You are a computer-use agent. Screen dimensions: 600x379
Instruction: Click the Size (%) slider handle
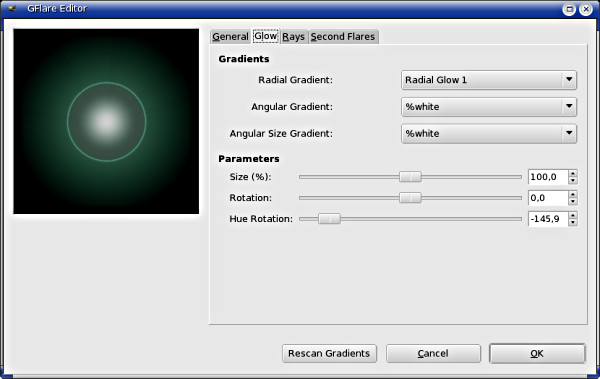[x=410, y=177]
